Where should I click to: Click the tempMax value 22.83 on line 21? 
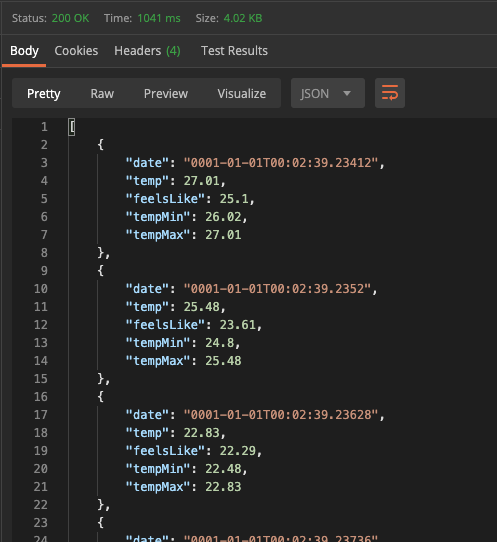tap(223, 486)
